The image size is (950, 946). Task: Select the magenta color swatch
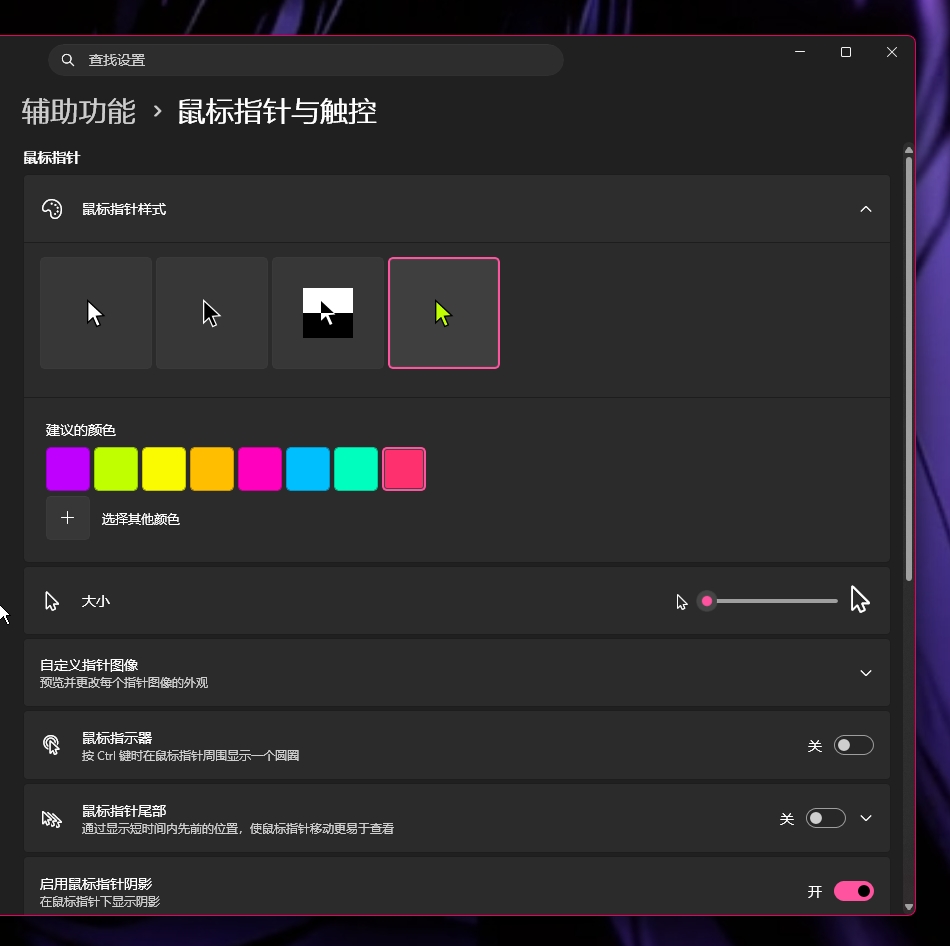coord(260,469)
